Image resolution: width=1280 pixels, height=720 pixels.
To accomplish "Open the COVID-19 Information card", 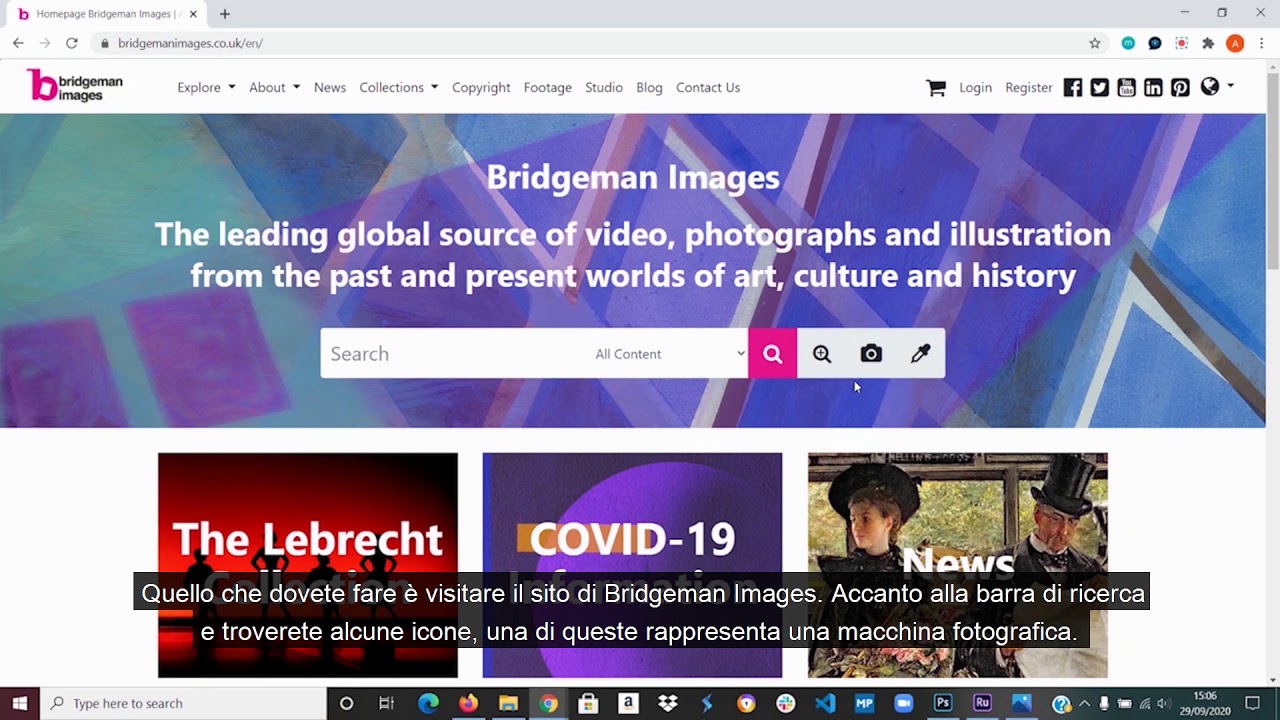I will click(x=632, y=565).
